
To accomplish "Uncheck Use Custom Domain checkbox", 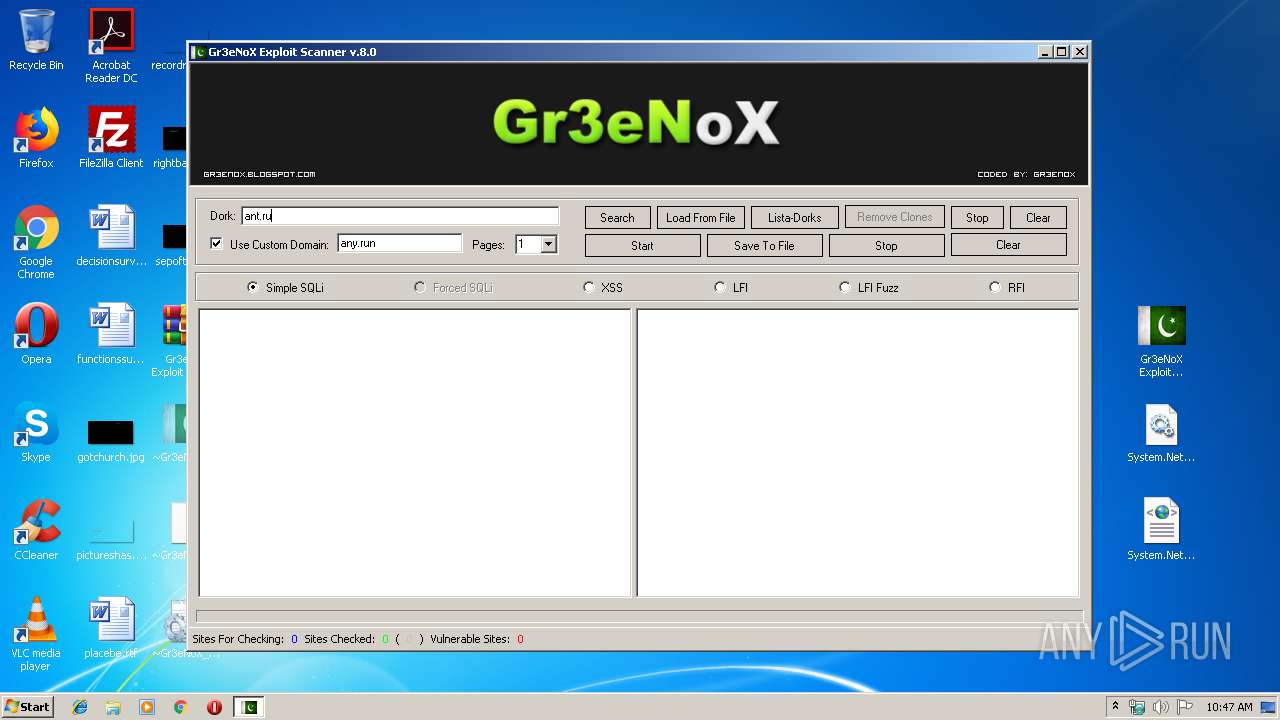I will pos(216,244).
